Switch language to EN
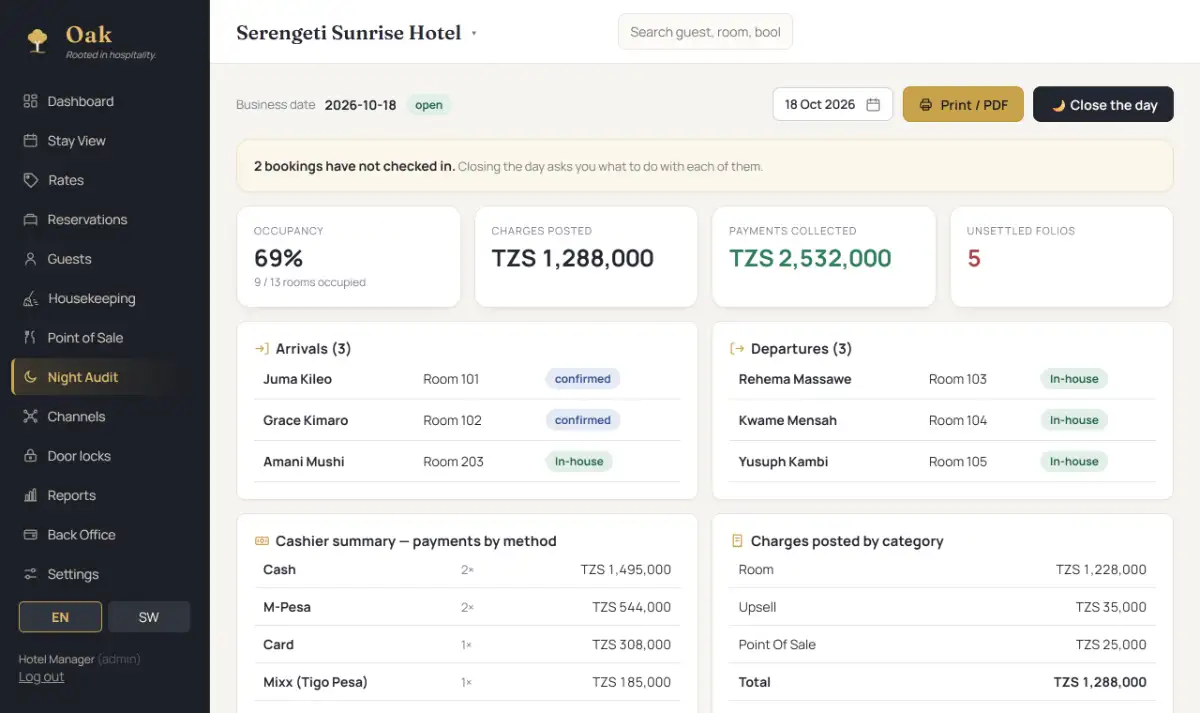Image resolution: width=1200 pixels, height=713 pixels. [x=60, y=617]
